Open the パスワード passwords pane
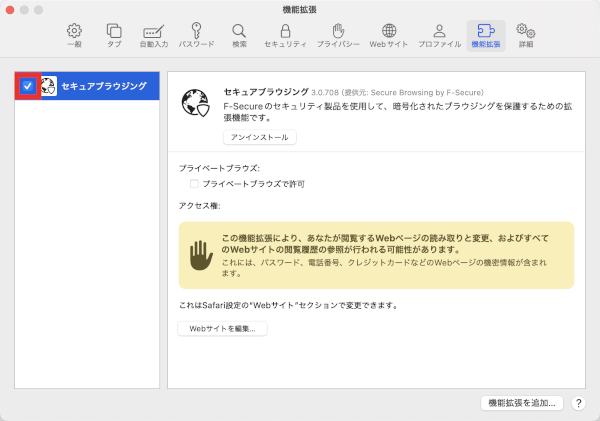 (196, 36)
